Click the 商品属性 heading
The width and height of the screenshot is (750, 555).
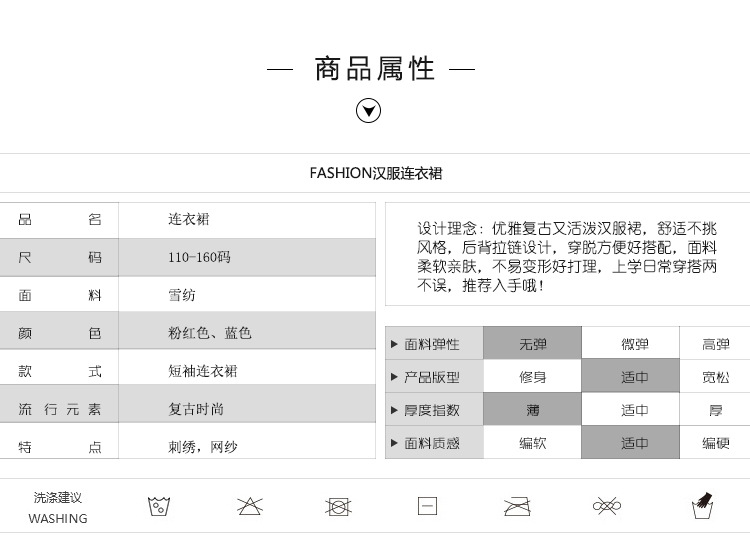click(375, 69)
